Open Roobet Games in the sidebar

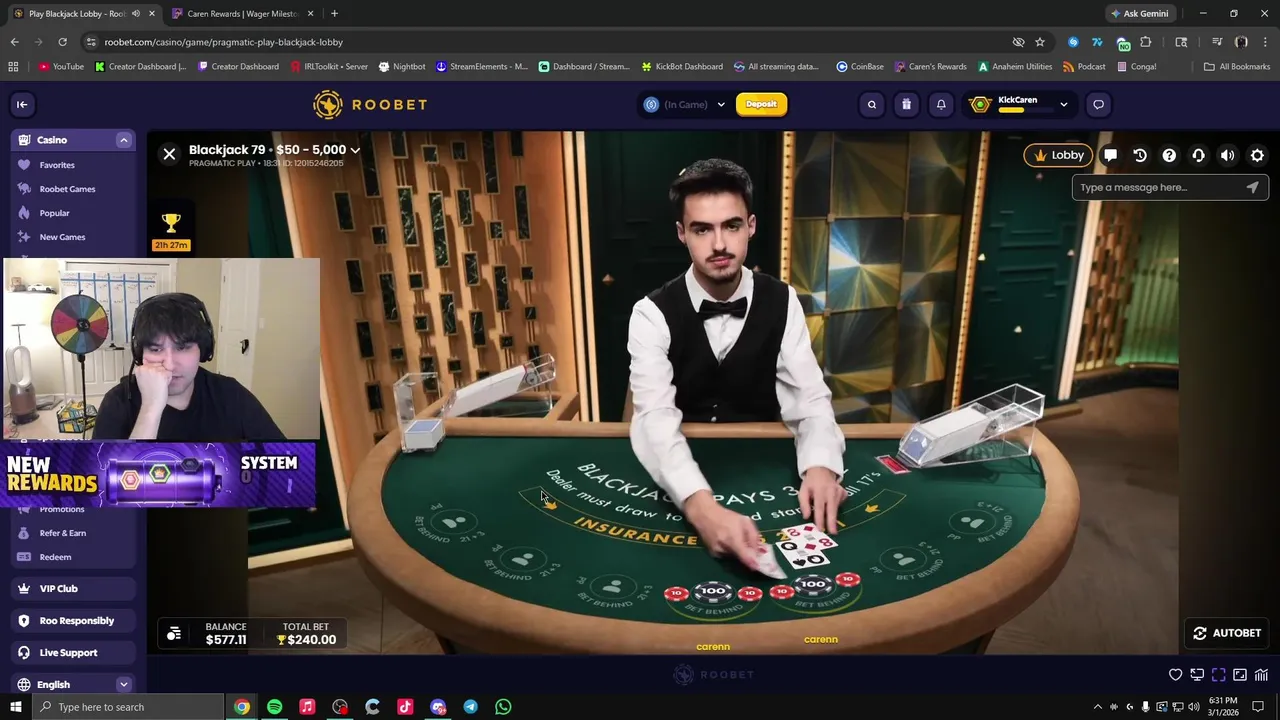pyautogui.click(x=67, y=189)
